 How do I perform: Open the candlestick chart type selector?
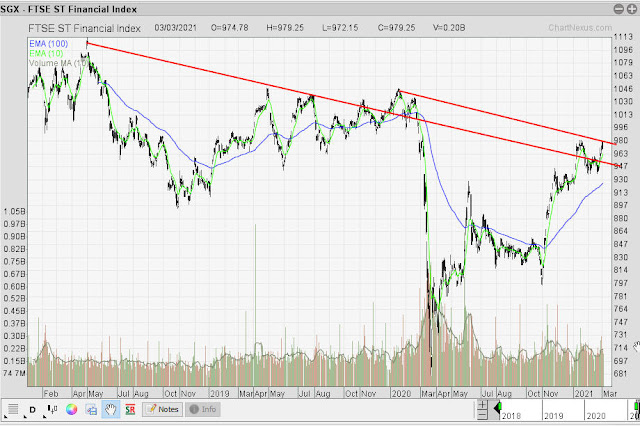tap(53, 409)
